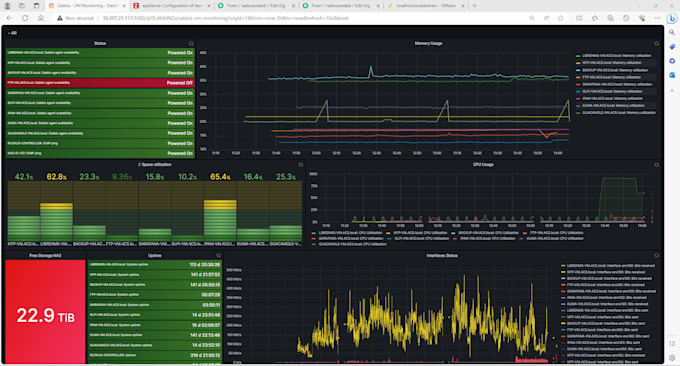The height and width of the screenshot is (366, 680).
Task: Click the zoom magnifier icon in address bar
Action: click(x=532, y=18)
